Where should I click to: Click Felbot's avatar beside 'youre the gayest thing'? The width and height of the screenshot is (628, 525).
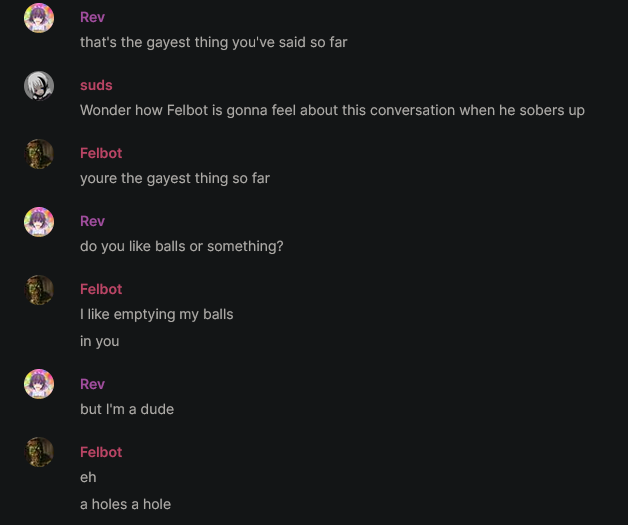(x=39, y=154)
